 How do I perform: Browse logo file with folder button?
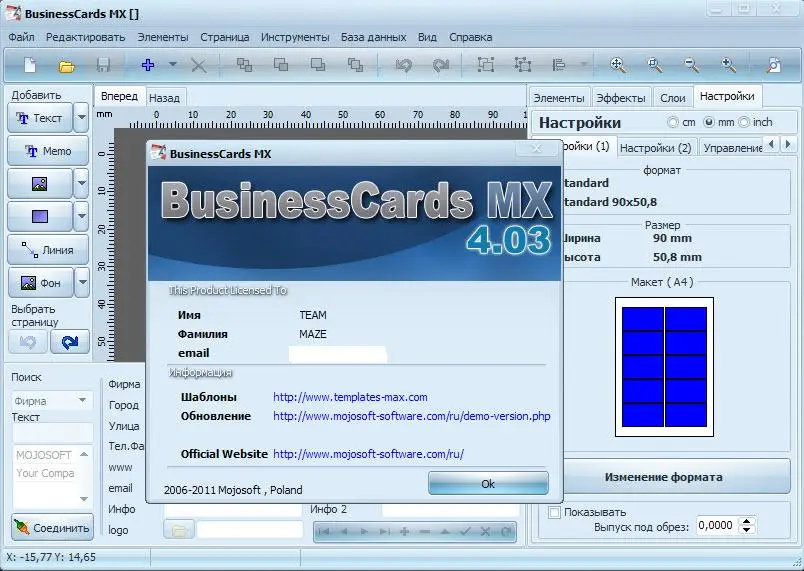tap(179, 530)
